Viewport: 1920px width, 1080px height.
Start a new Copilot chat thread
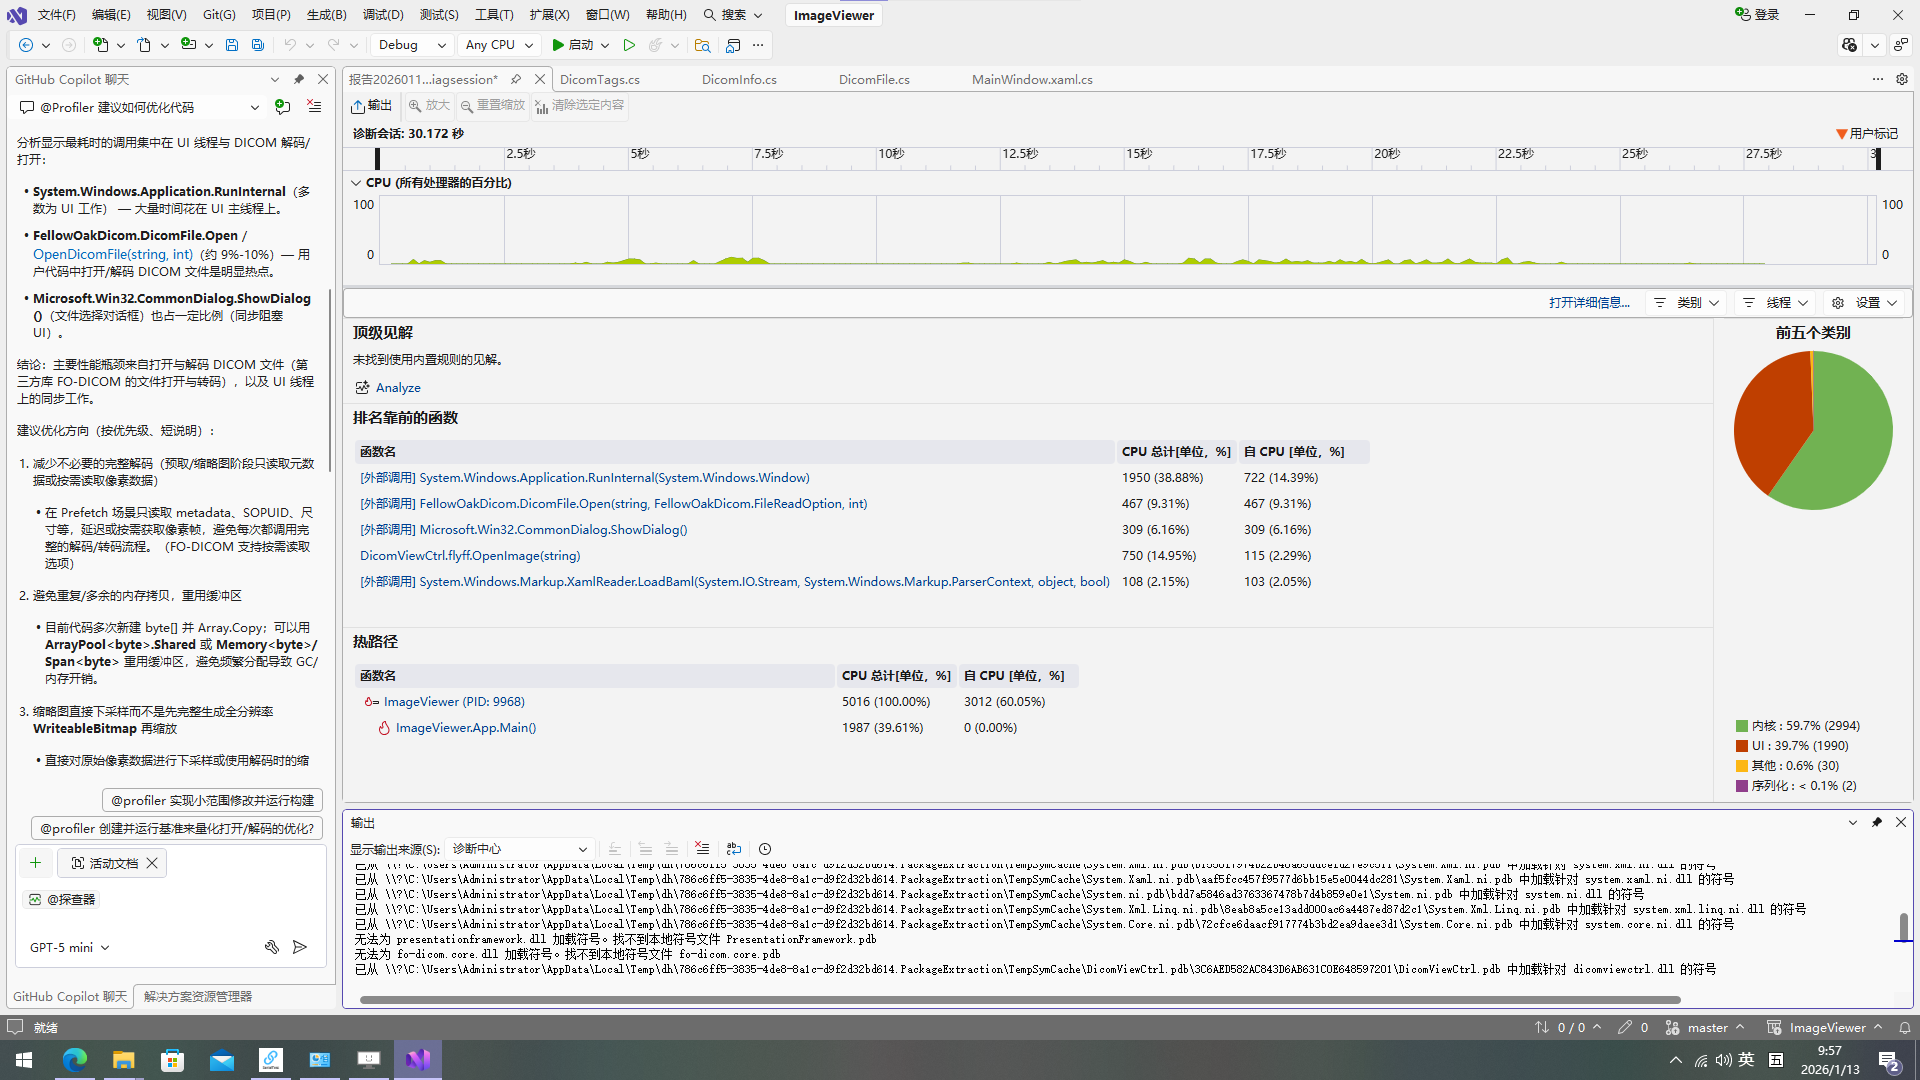coord(283,107)
